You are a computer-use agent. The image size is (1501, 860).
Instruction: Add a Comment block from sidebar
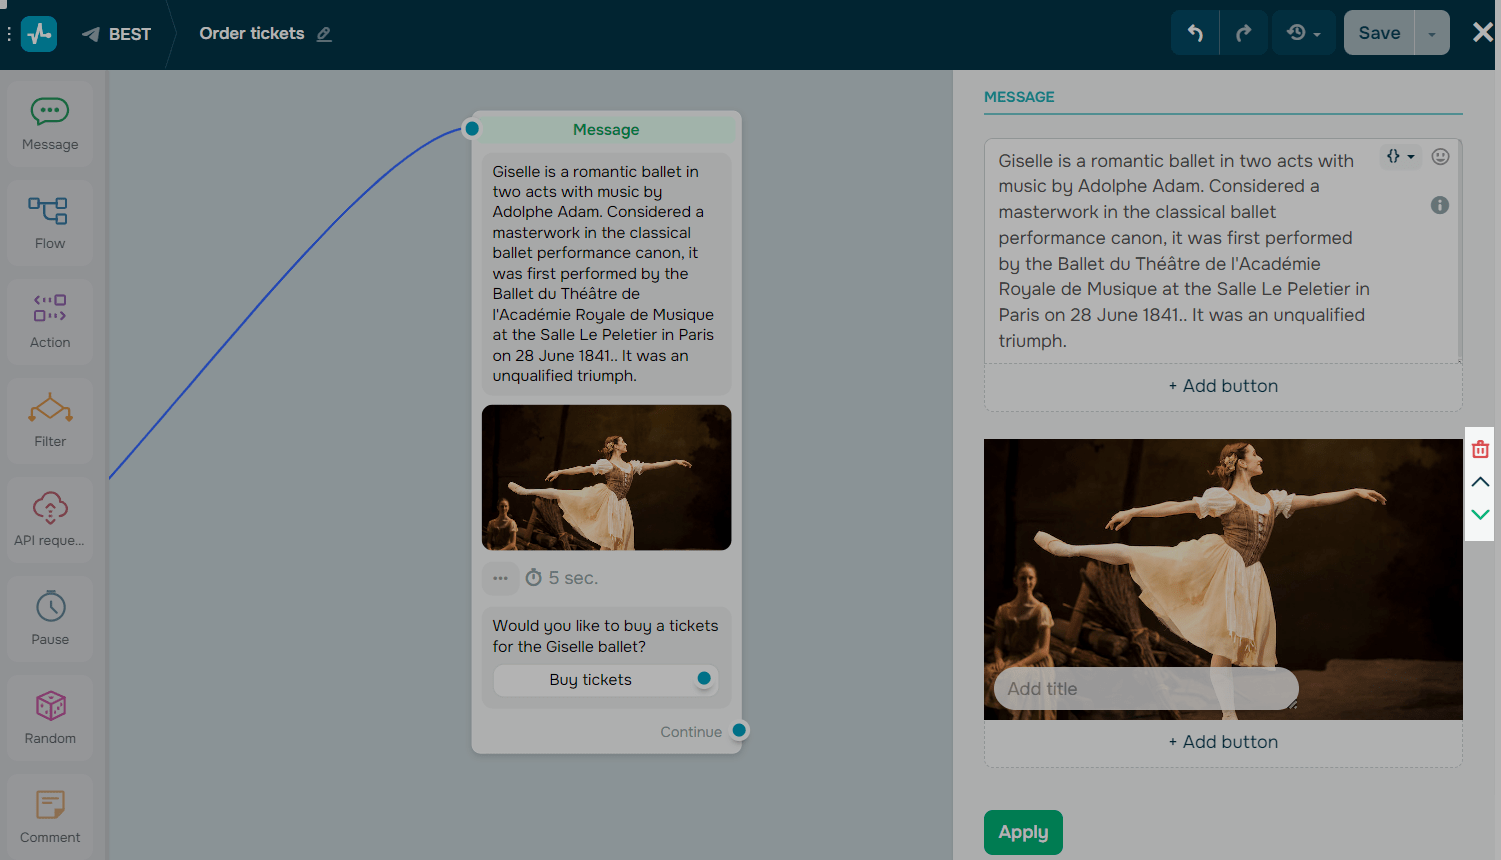pos(50,817)
